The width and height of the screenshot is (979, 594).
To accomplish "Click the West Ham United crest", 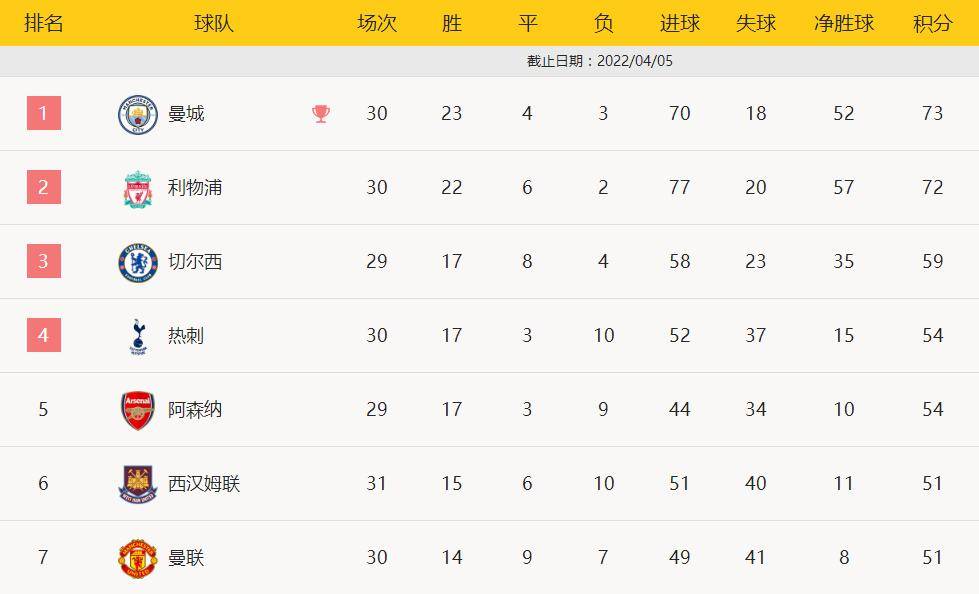I will [x=138, y=484].
